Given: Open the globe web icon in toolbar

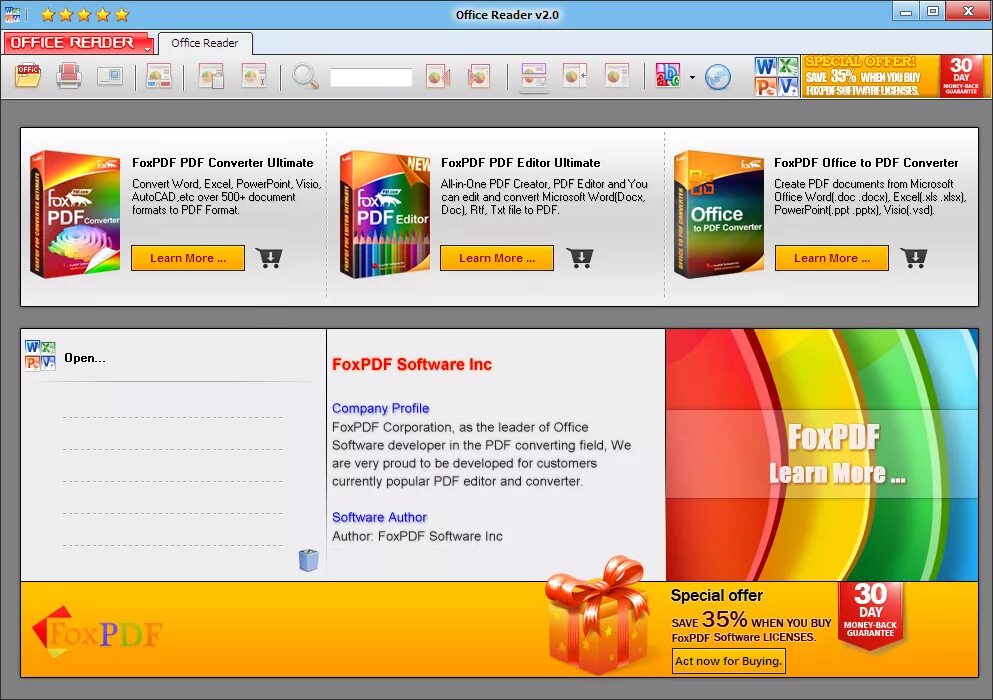Looking at the screenshot, I should coord(718,77).
